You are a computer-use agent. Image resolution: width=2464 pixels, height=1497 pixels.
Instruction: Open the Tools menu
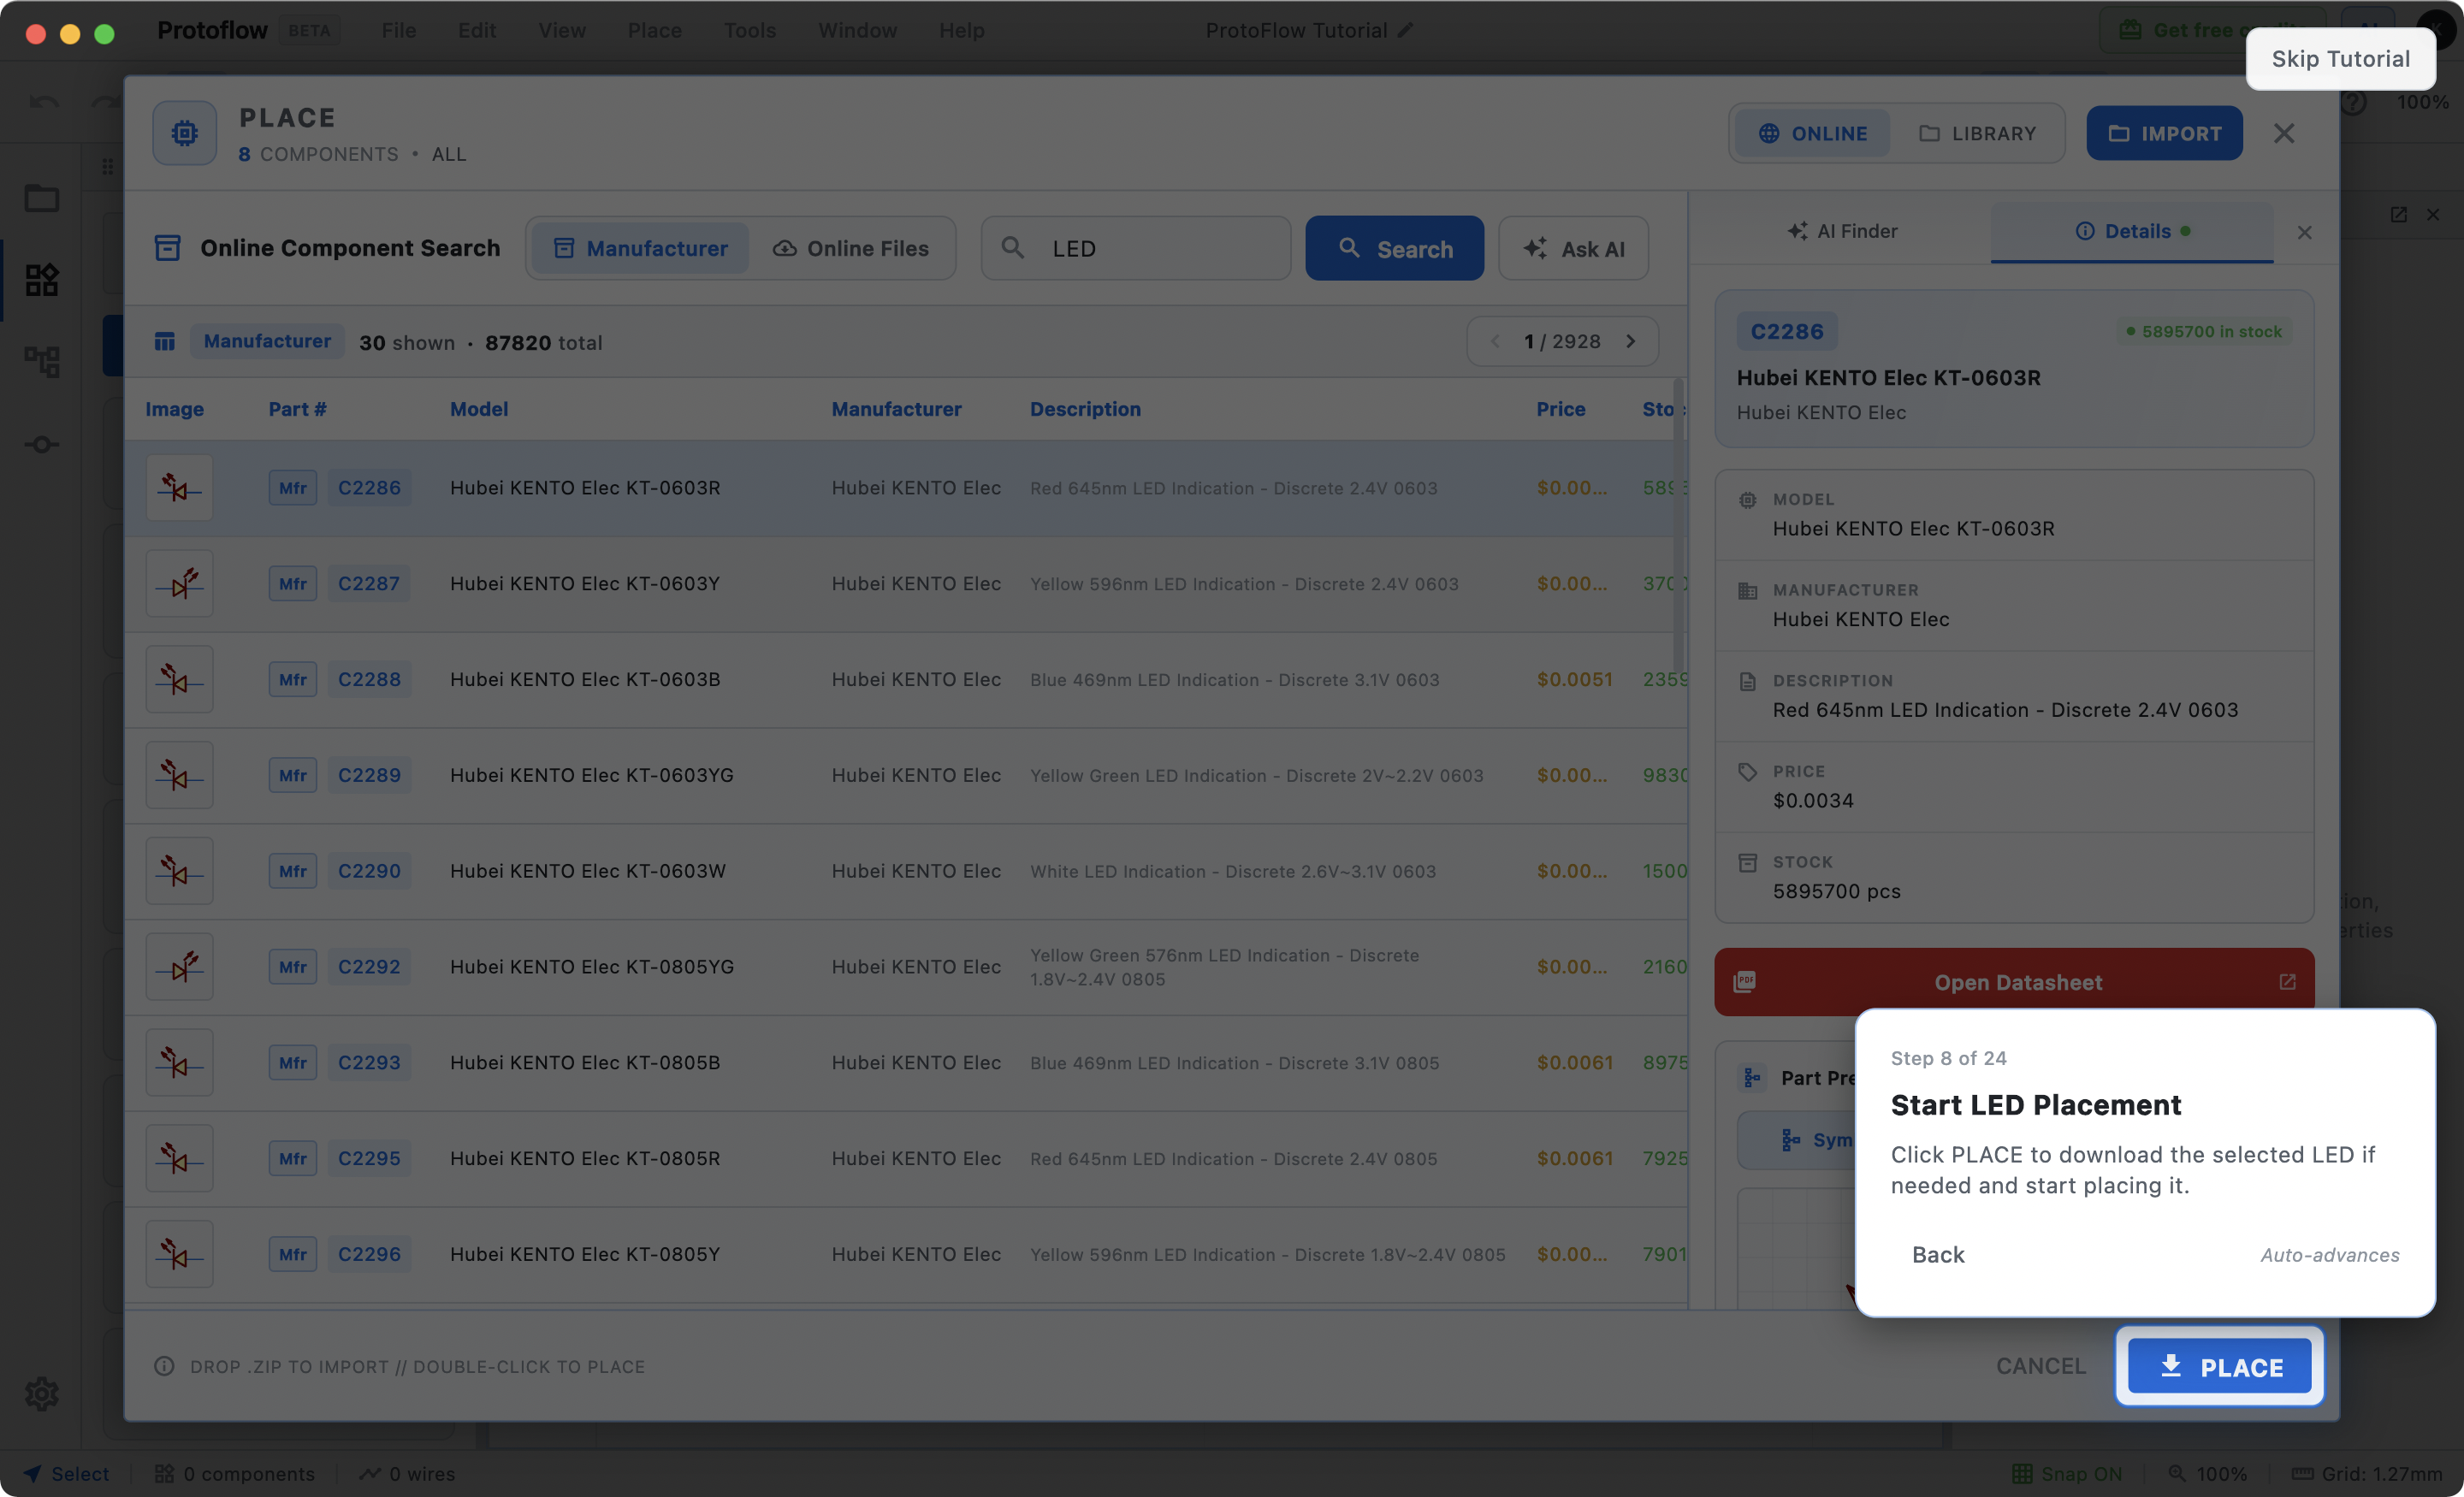pos(749,30)
